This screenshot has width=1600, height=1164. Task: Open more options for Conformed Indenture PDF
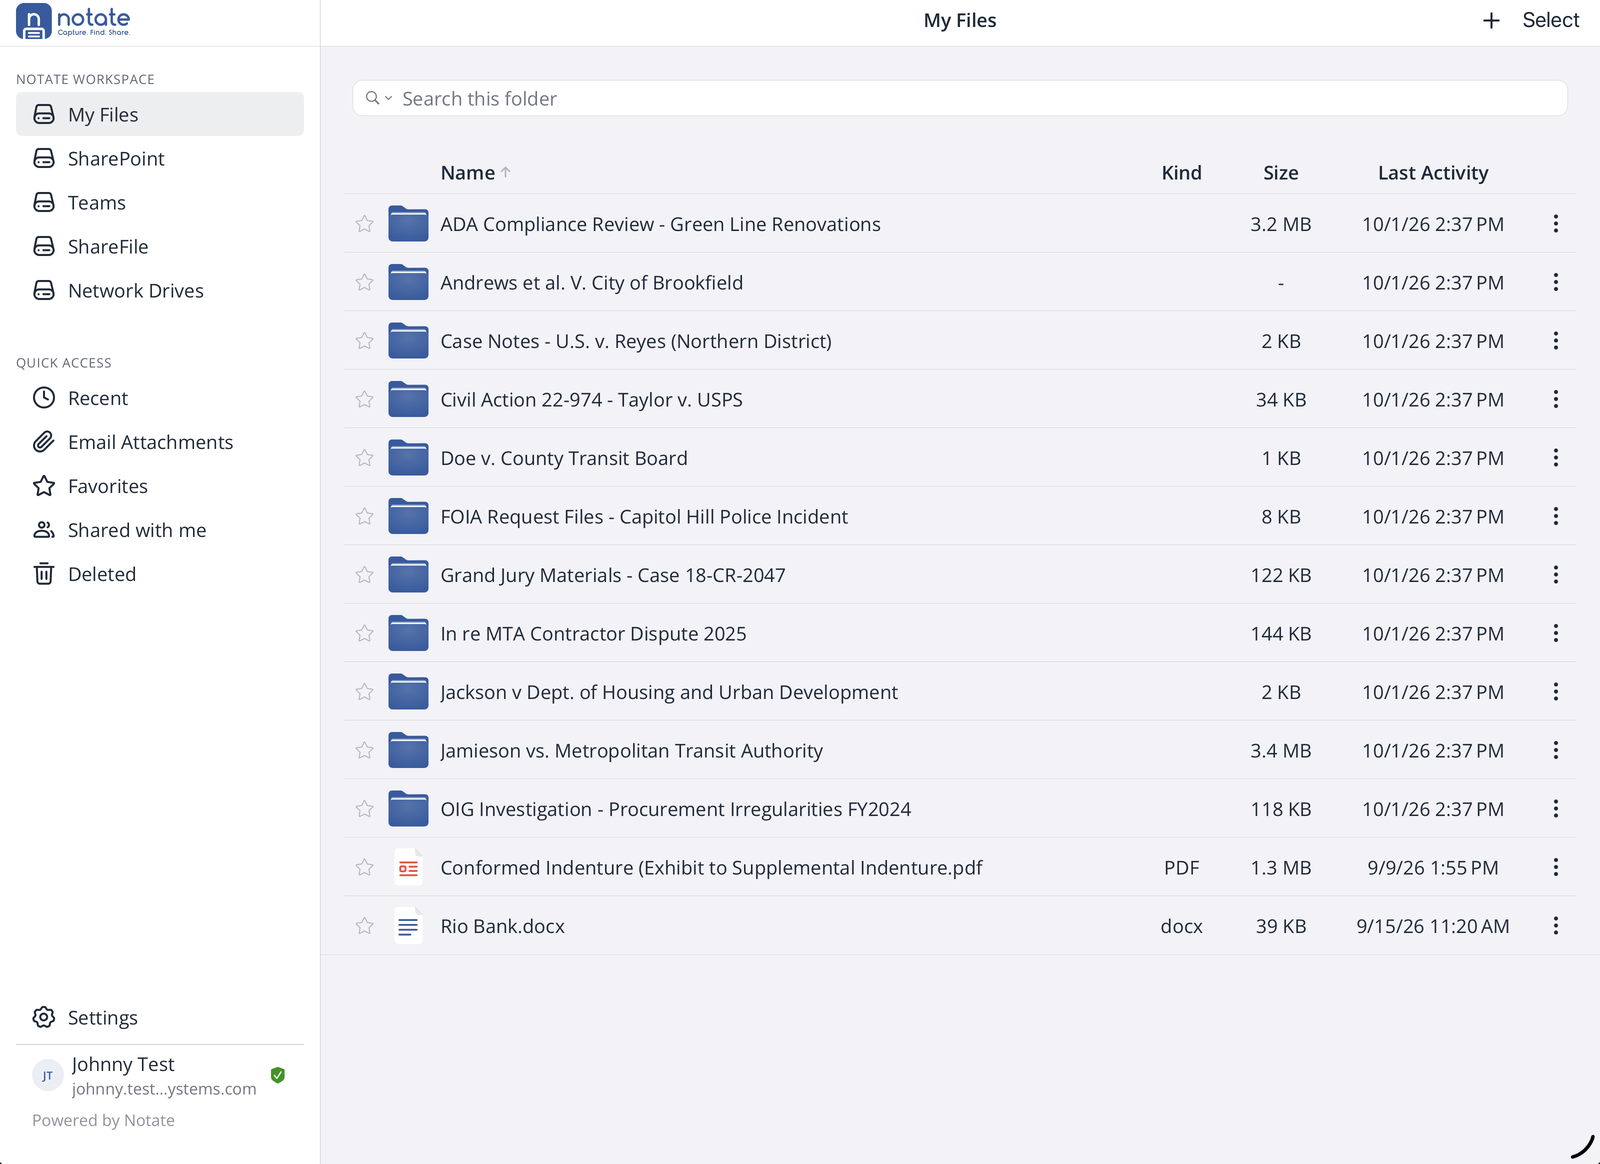1556,867
